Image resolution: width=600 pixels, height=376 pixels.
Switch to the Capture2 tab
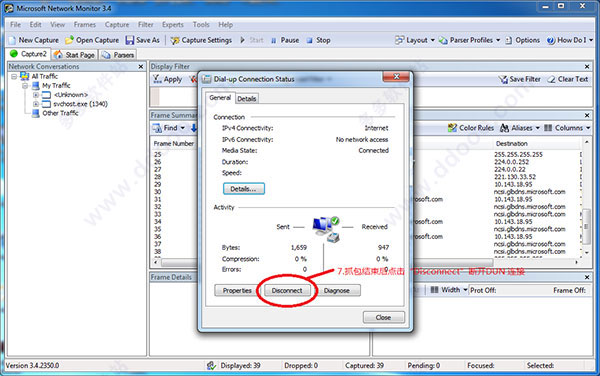pyautogui.click(x=28, y=54)
